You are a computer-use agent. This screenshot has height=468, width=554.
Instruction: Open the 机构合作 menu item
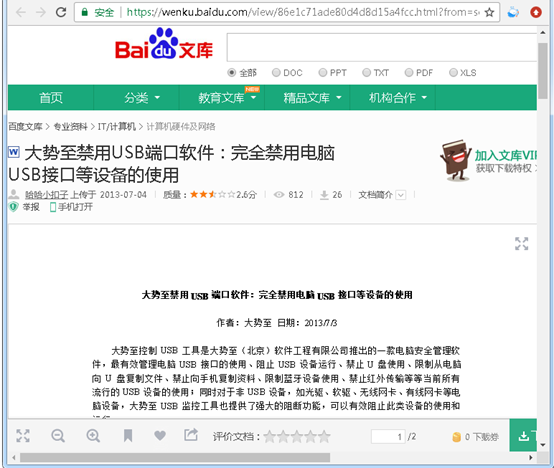click(398, 97)
